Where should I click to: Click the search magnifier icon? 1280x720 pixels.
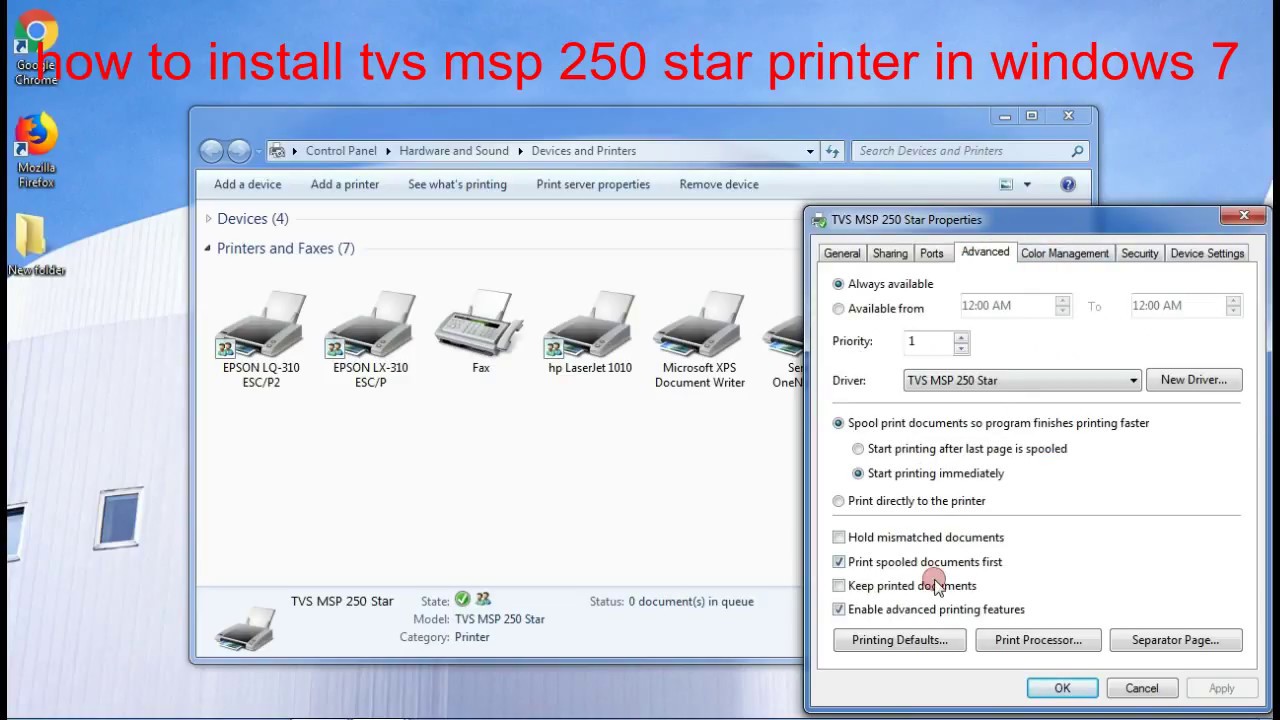tap(1077, 151)
